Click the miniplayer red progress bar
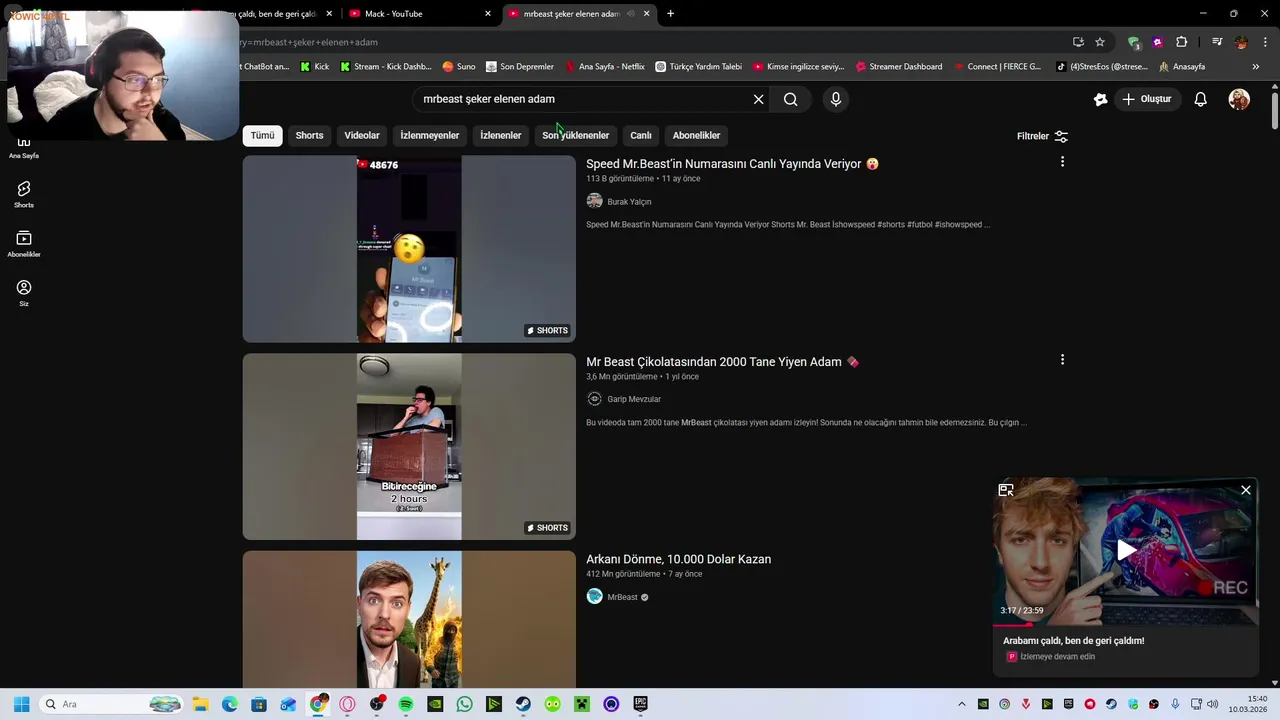1280x720 pixels. (x=1012, y=625)
